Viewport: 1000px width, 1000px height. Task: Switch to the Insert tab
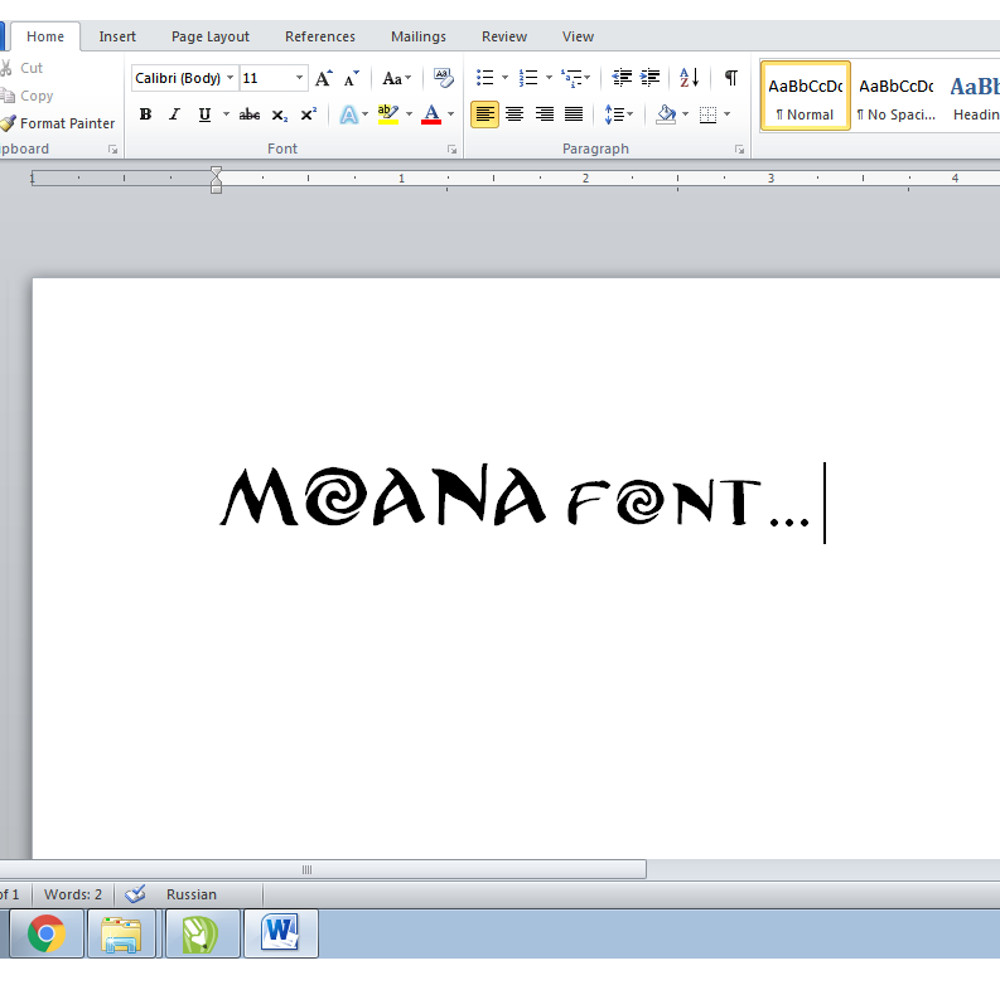coord(117,36)
